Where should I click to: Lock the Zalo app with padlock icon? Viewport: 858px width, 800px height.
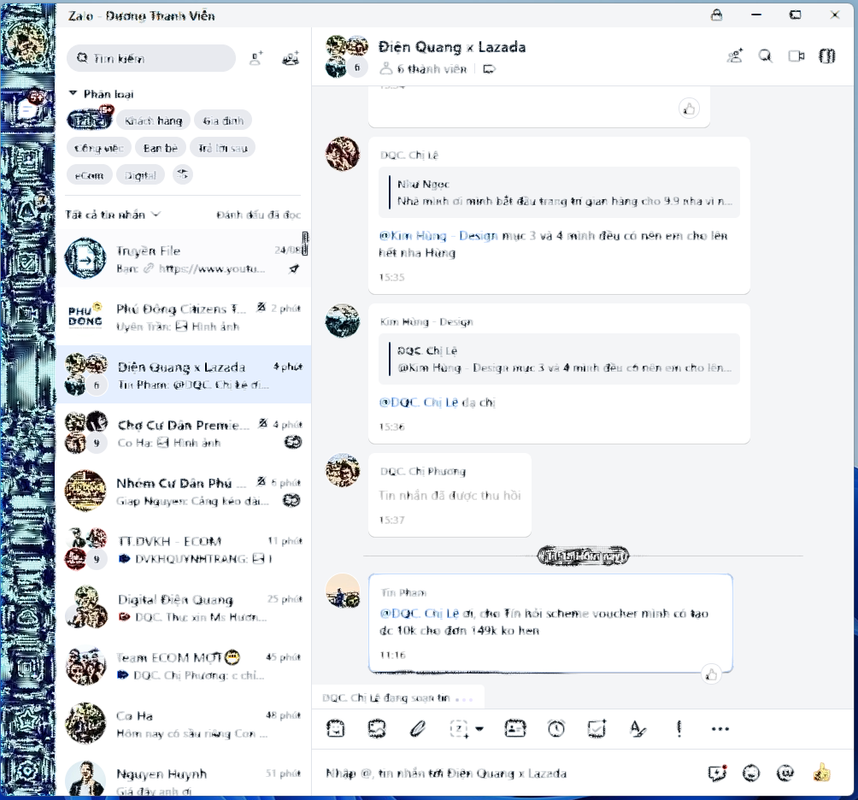coord(716,15)
